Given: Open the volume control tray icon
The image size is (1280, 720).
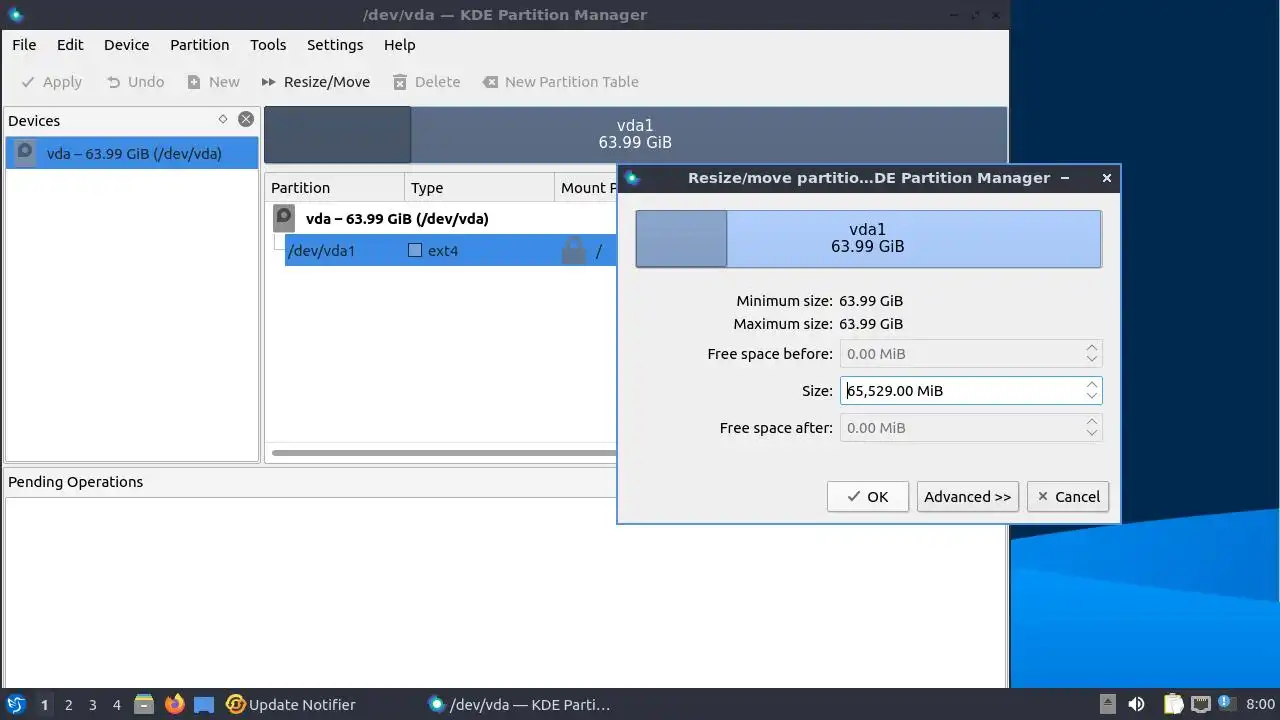Looking at the screenshot, I should (x=1137, y=705).
